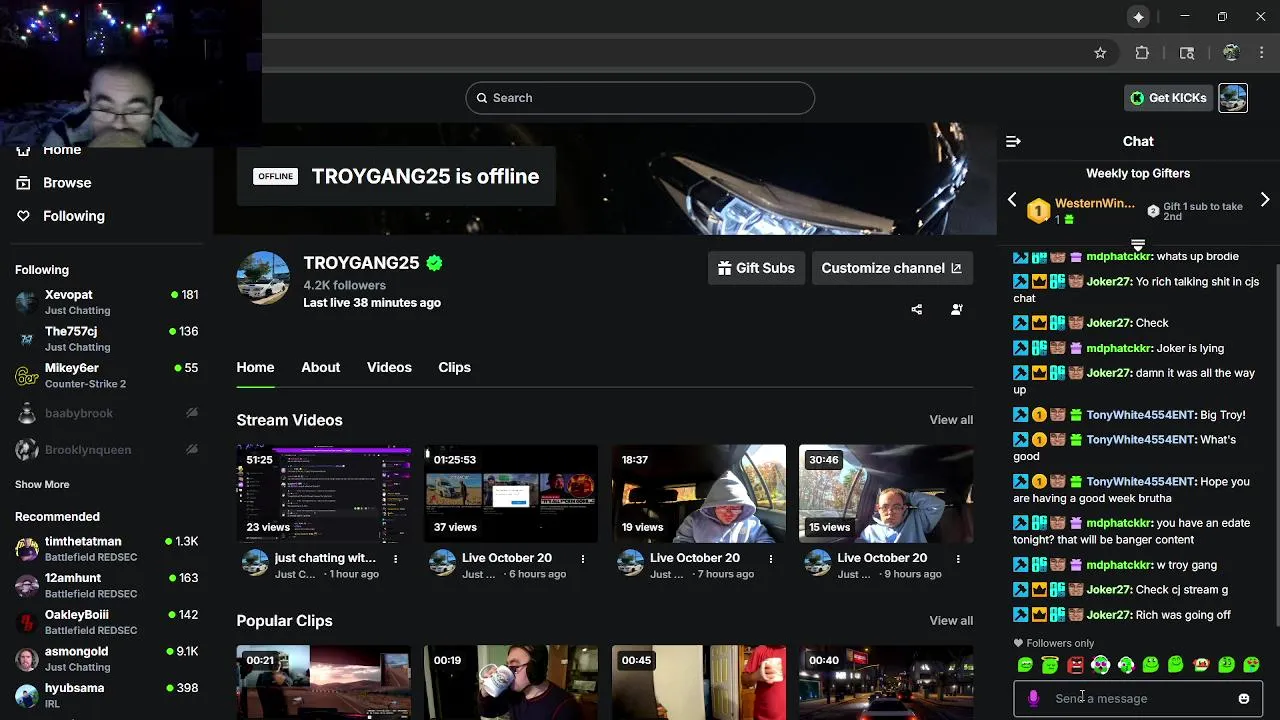This screenshot has width=1280, height=720.
Task: Click the Gemini sparkle icon in the title bar
Action: (1138, 17)
